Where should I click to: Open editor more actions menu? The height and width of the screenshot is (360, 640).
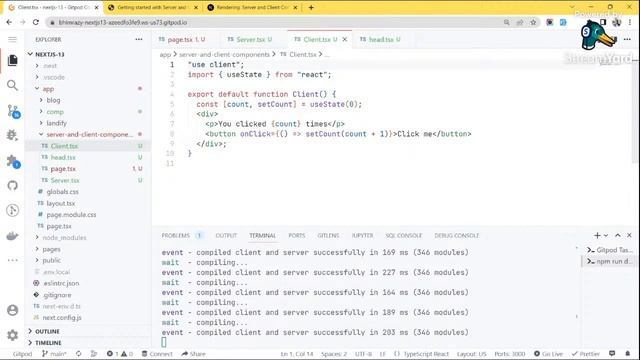tap(627, 40)
